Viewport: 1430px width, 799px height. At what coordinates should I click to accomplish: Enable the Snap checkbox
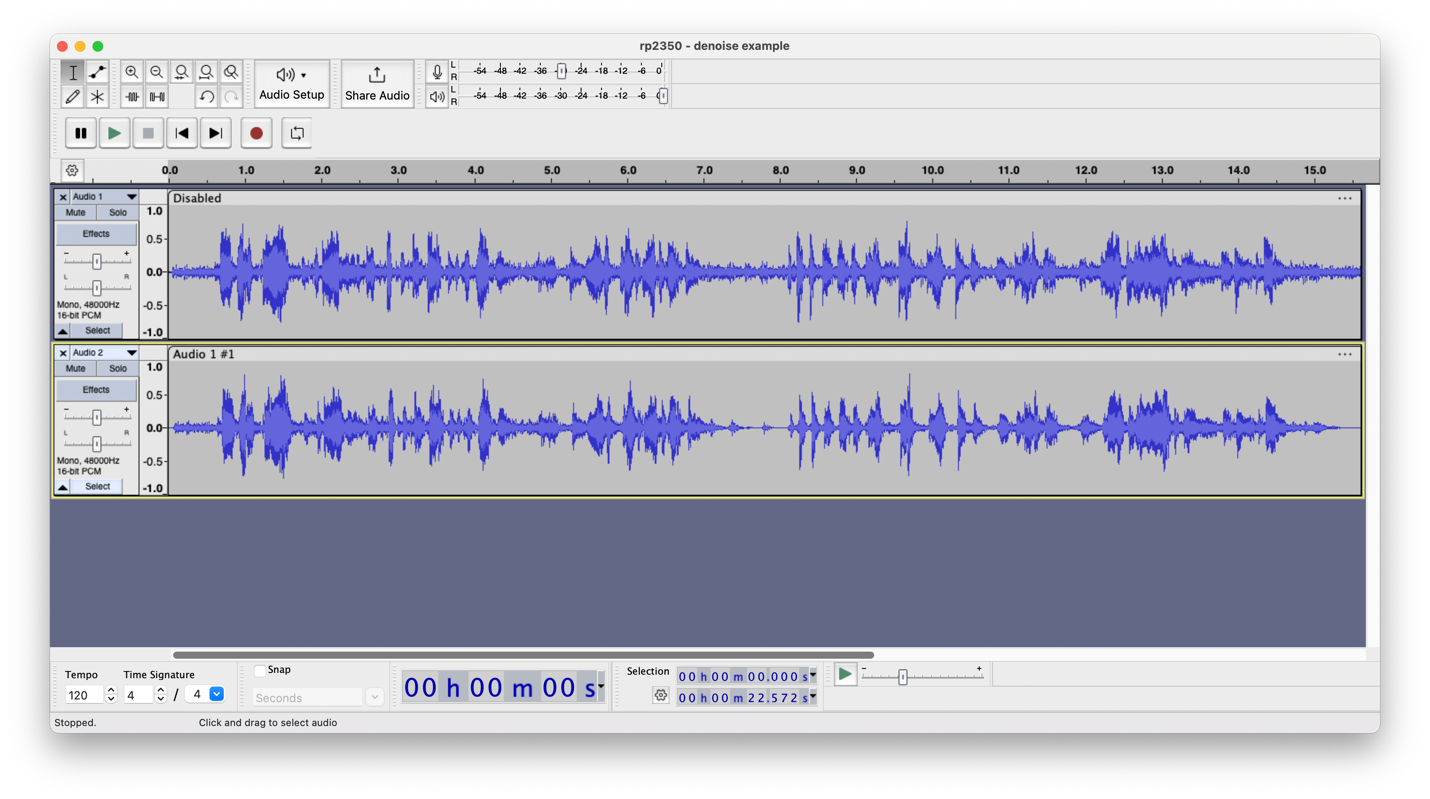pos(258,669)
